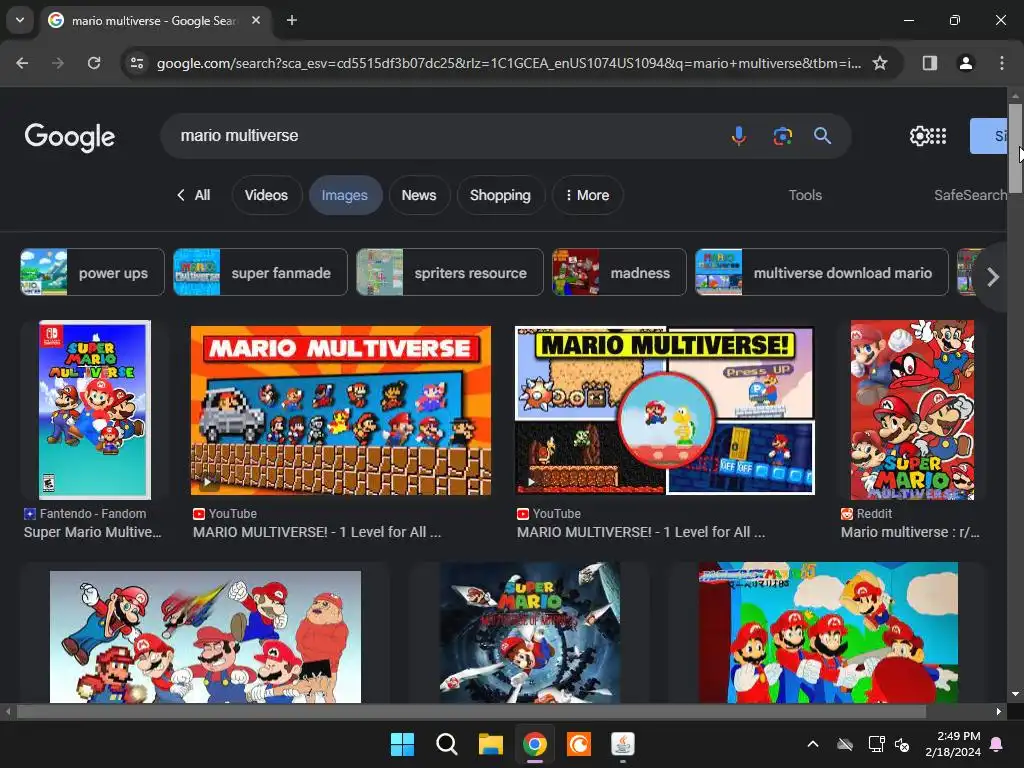Open the Google apps grid

[938, 136]
